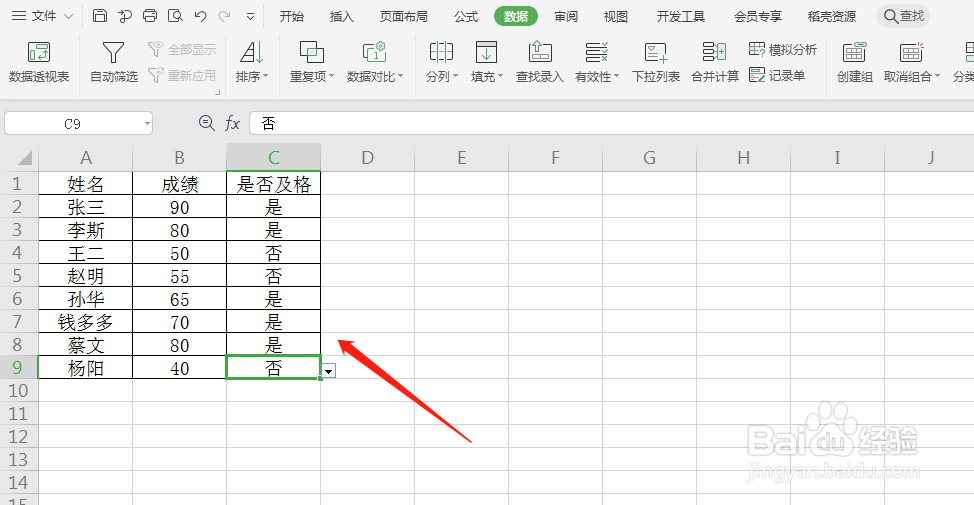The image size is (974, 505).
Task: Switch to the 视图 tab
Action: click(x=615, y=16)
